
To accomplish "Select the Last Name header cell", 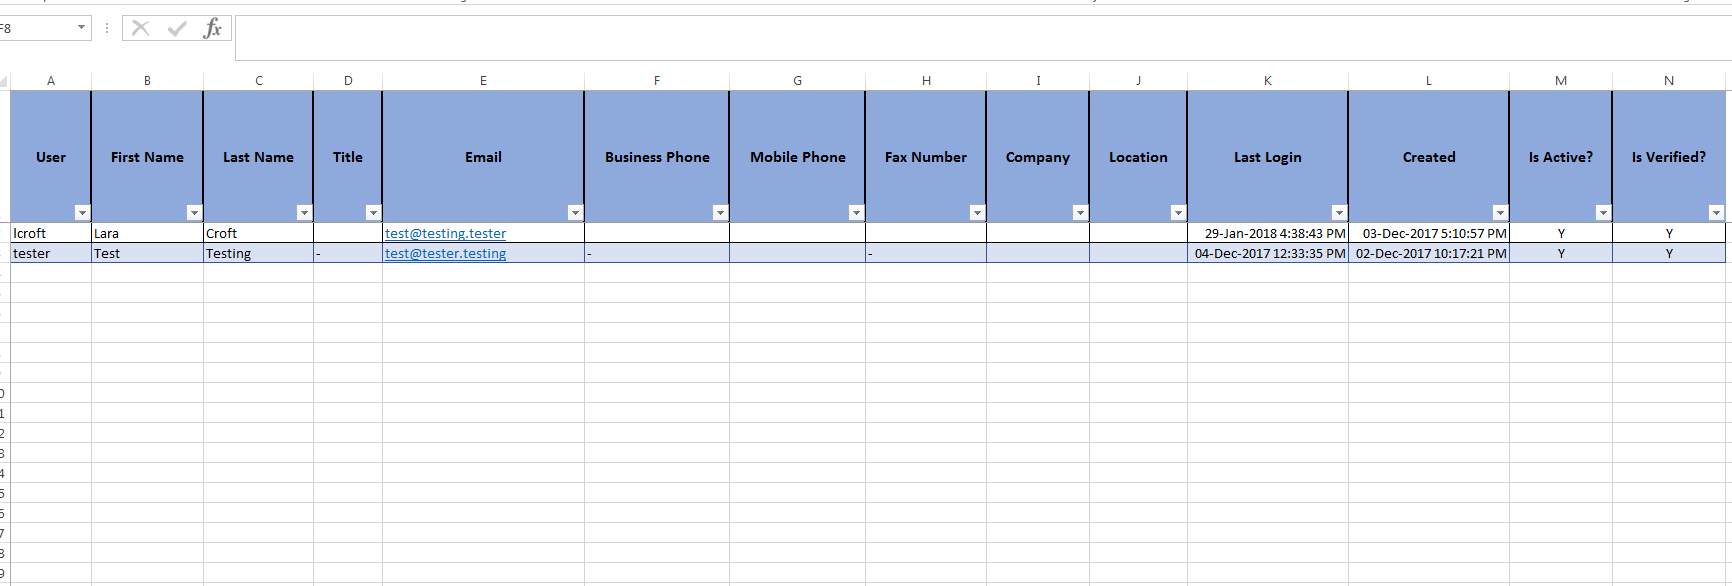I will pos(258,157).
